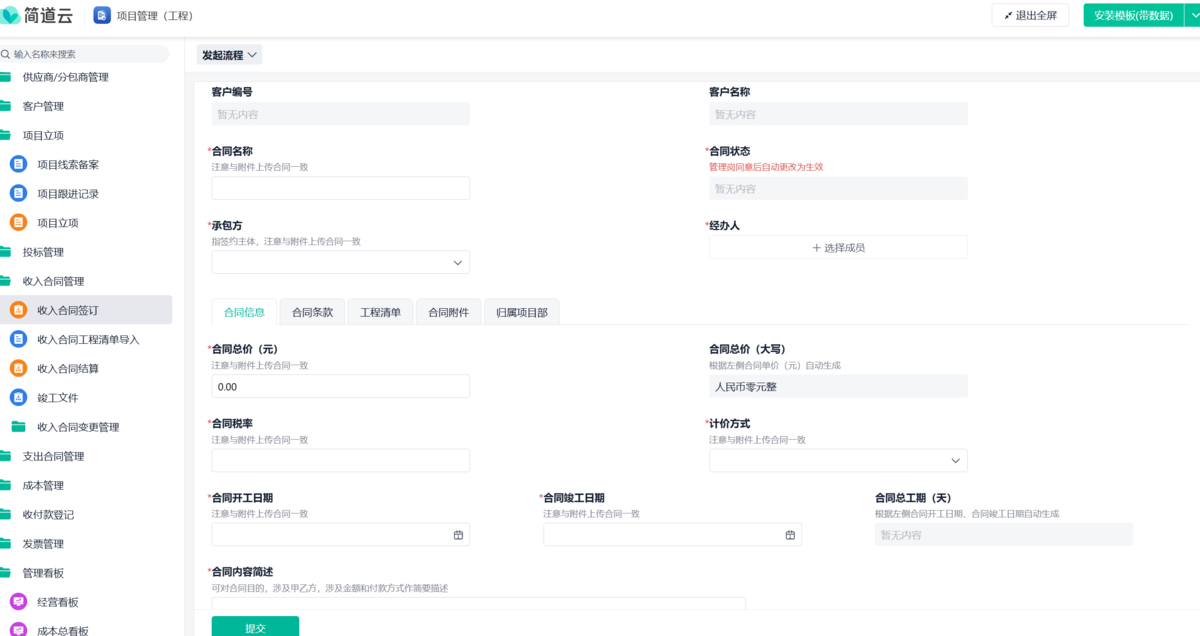Switch to the 合同附件 tab
The height and width of the screenshot is (636, 1200).
(448, 312)
